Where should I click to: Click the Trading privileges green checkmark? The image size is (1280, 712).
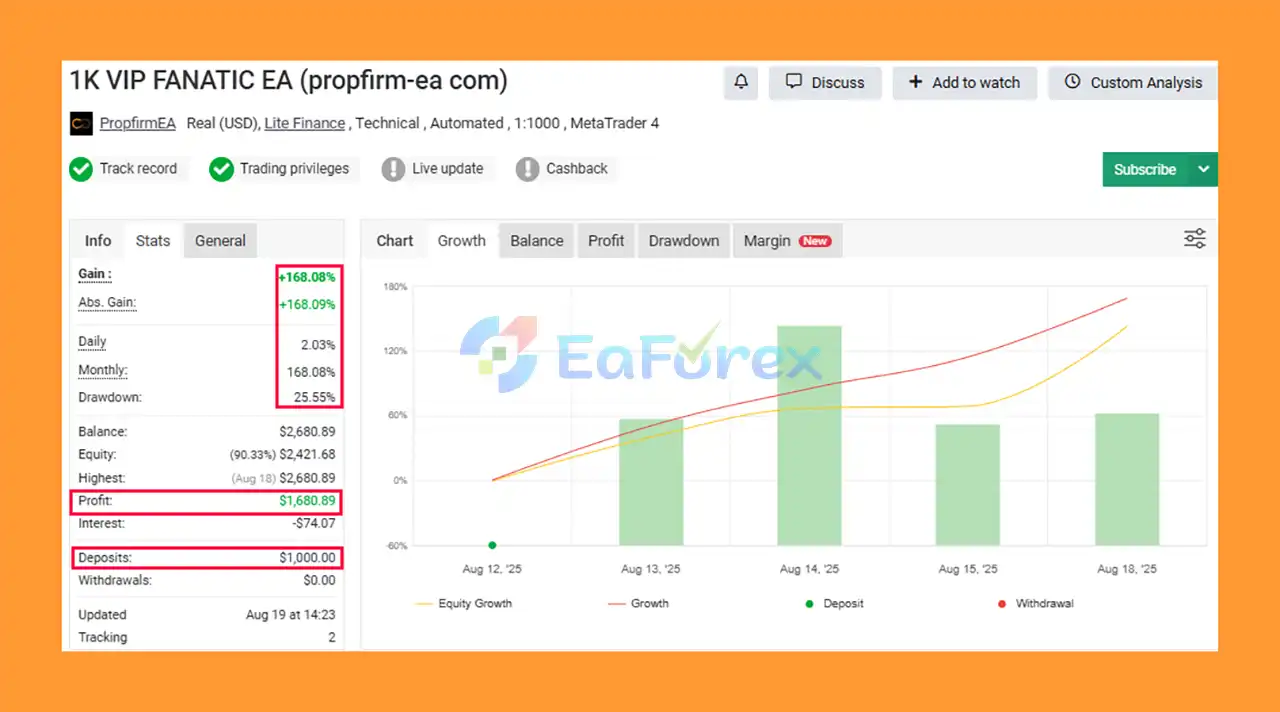click(221, 169)
